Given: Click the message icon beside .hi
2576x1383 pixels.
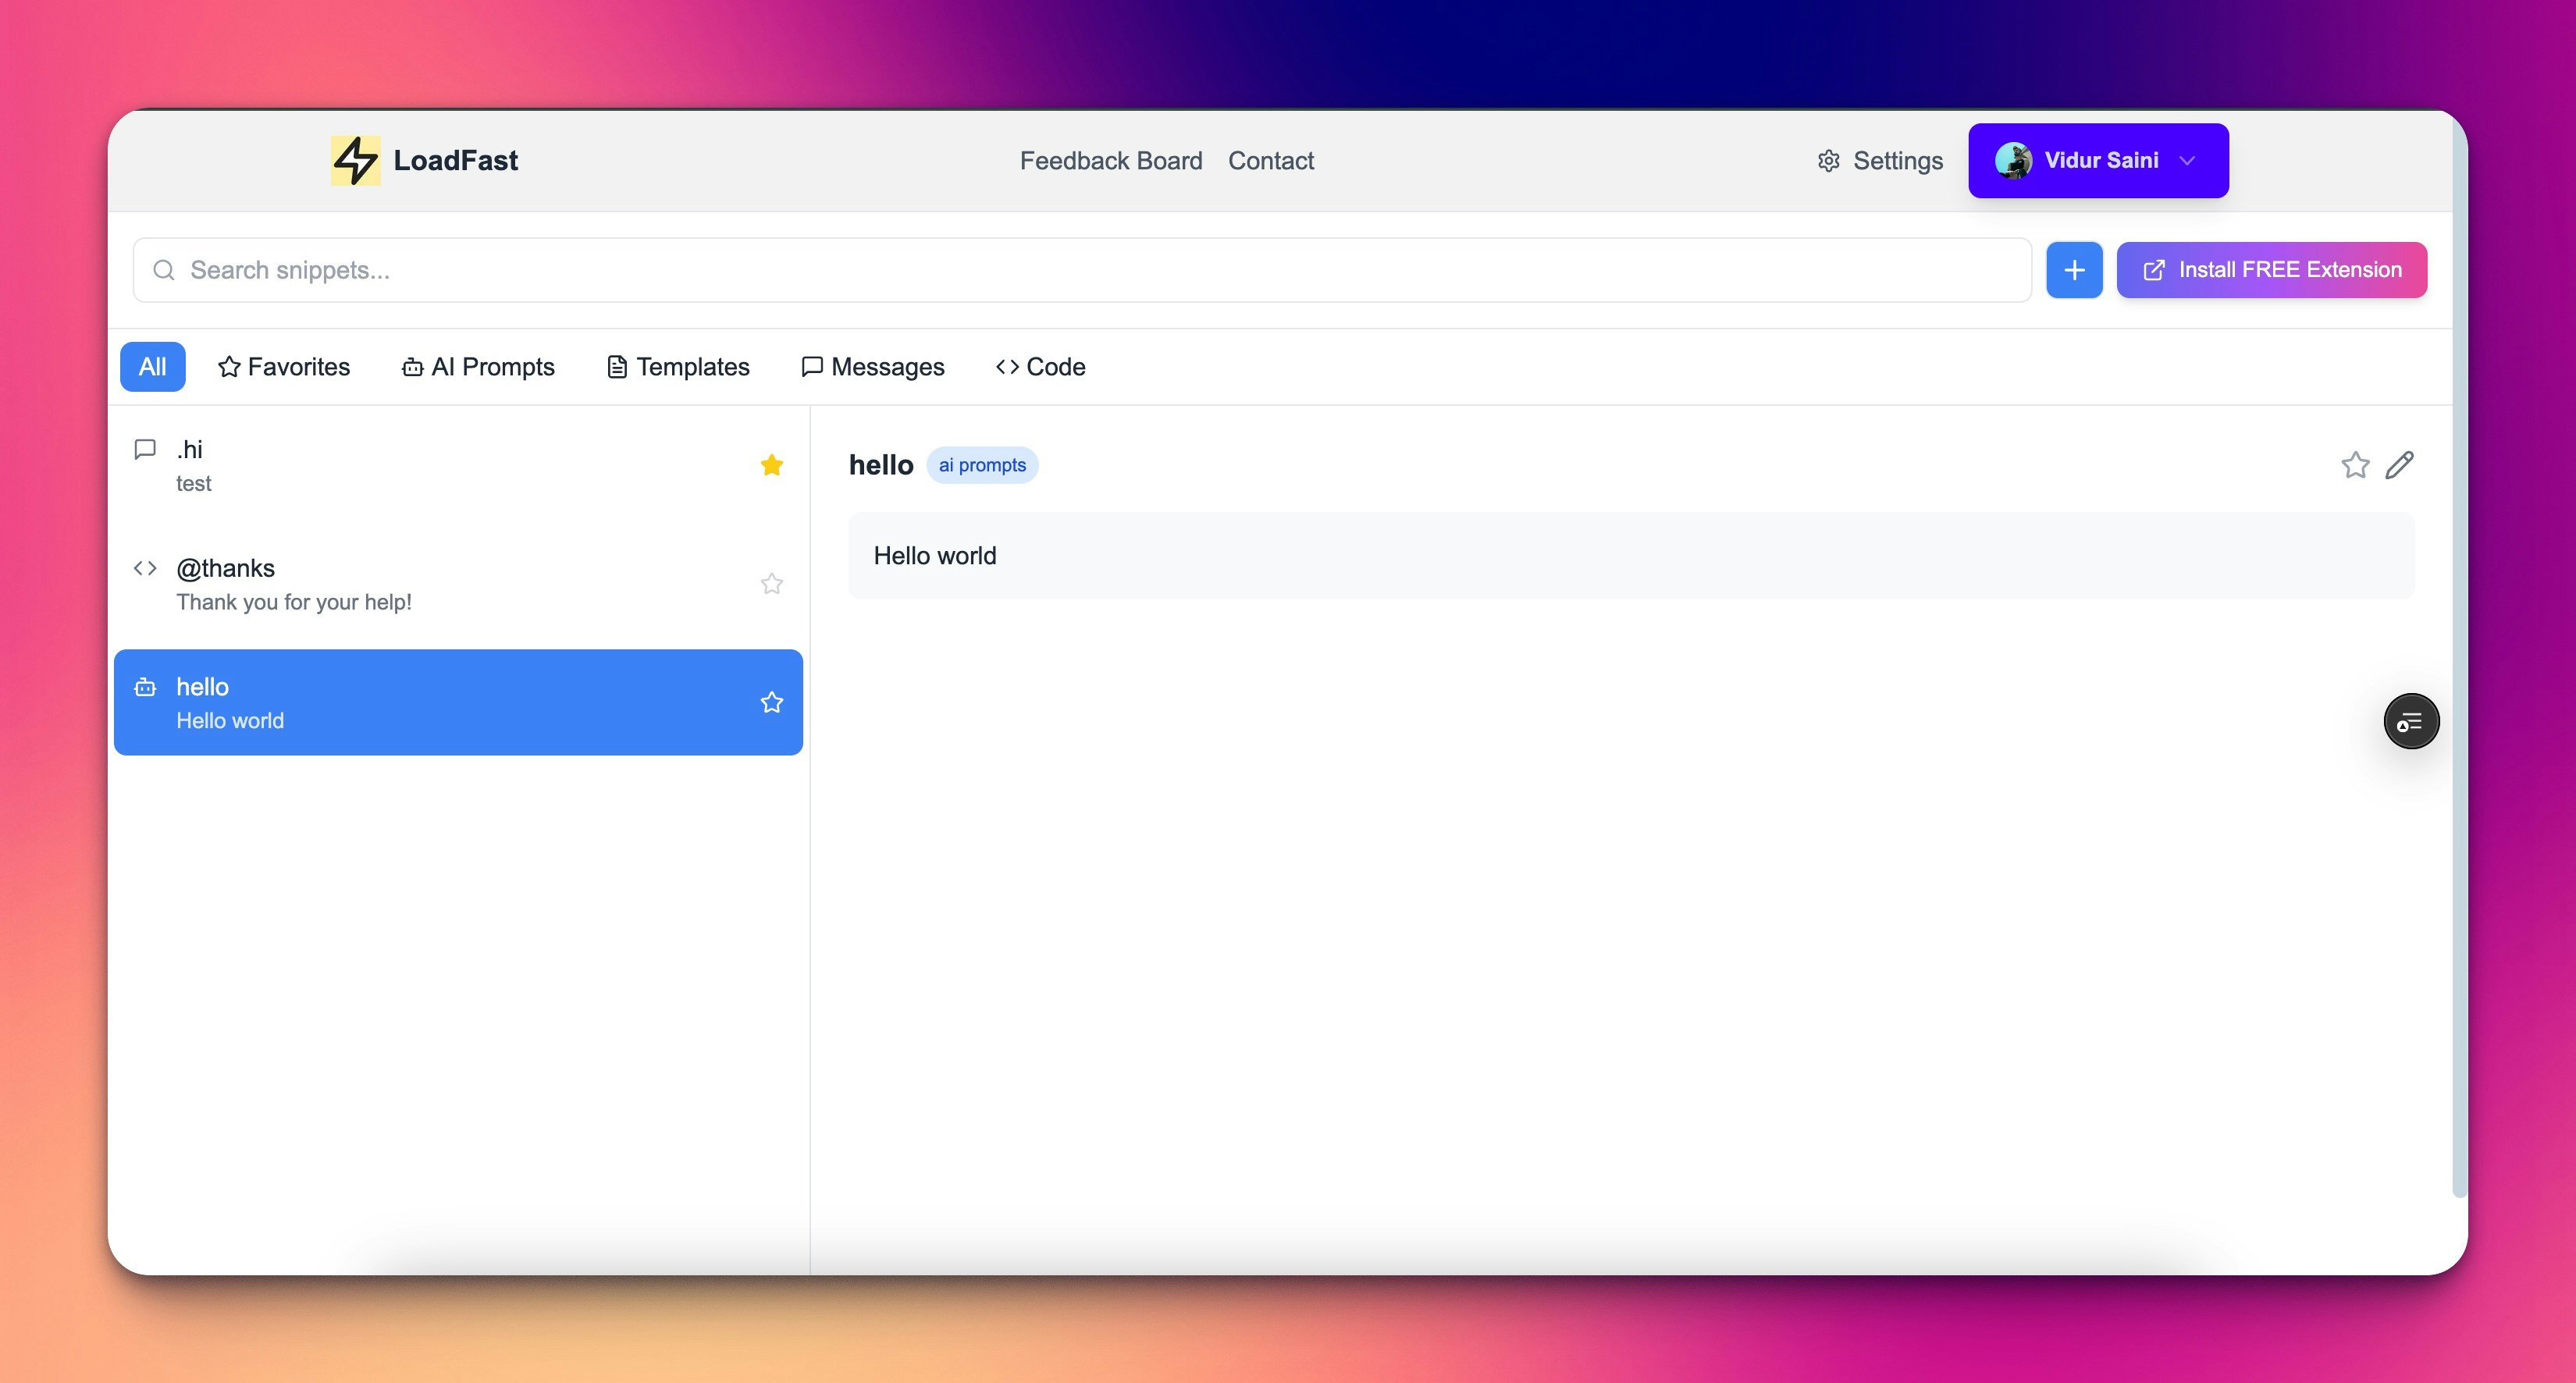Looking at the screenshot, I should pos(145,449).
